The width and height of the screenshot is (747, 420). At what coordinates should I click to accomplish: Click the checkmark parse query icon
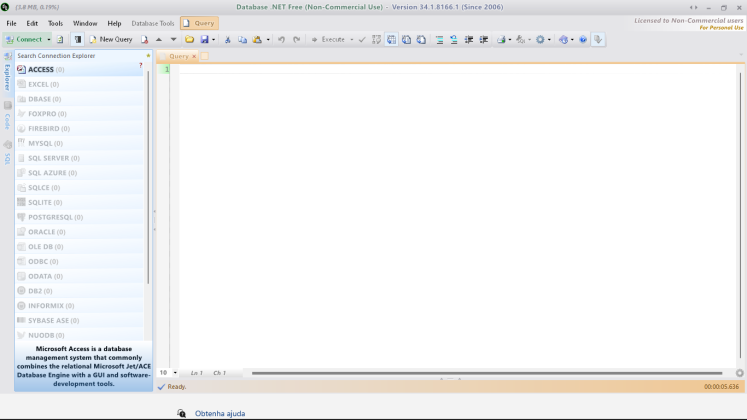tap(362, 40)
